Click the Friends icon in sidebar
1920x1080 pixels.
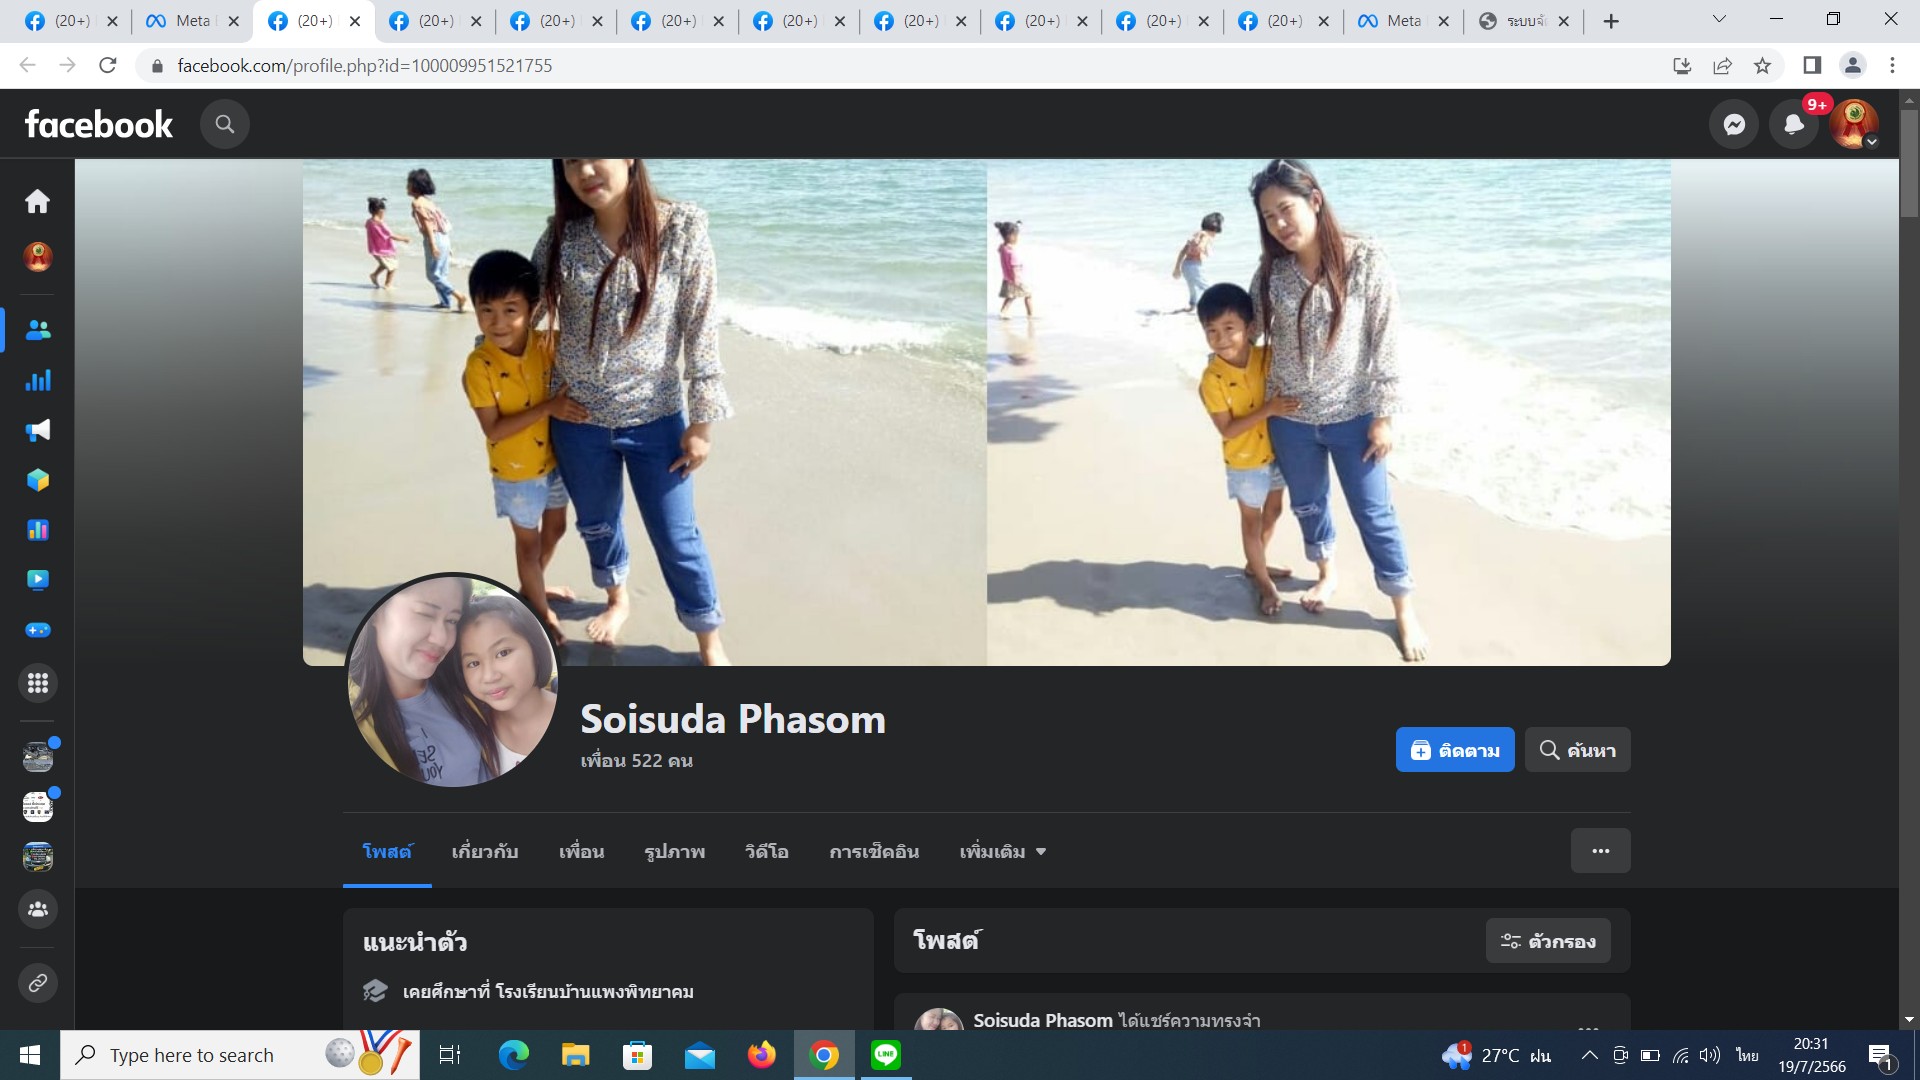(x=38, y=330)
